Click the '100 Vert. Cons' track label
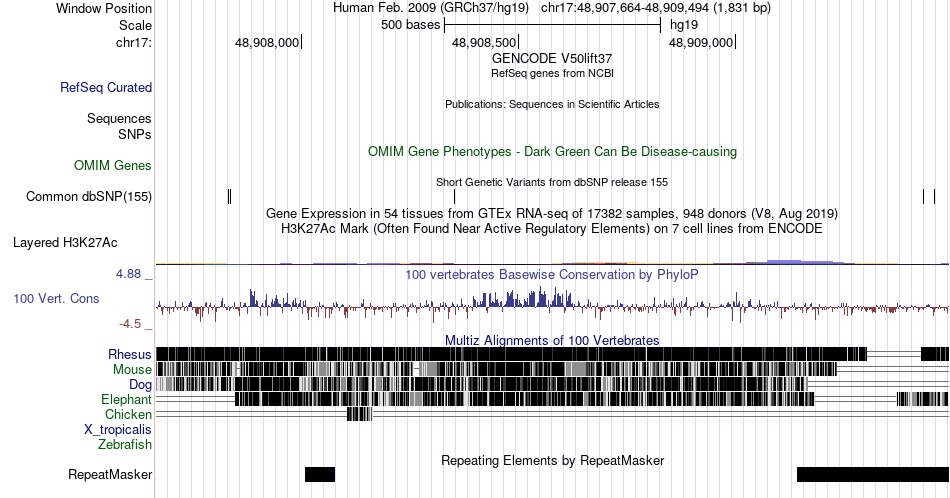 point(56,298)
